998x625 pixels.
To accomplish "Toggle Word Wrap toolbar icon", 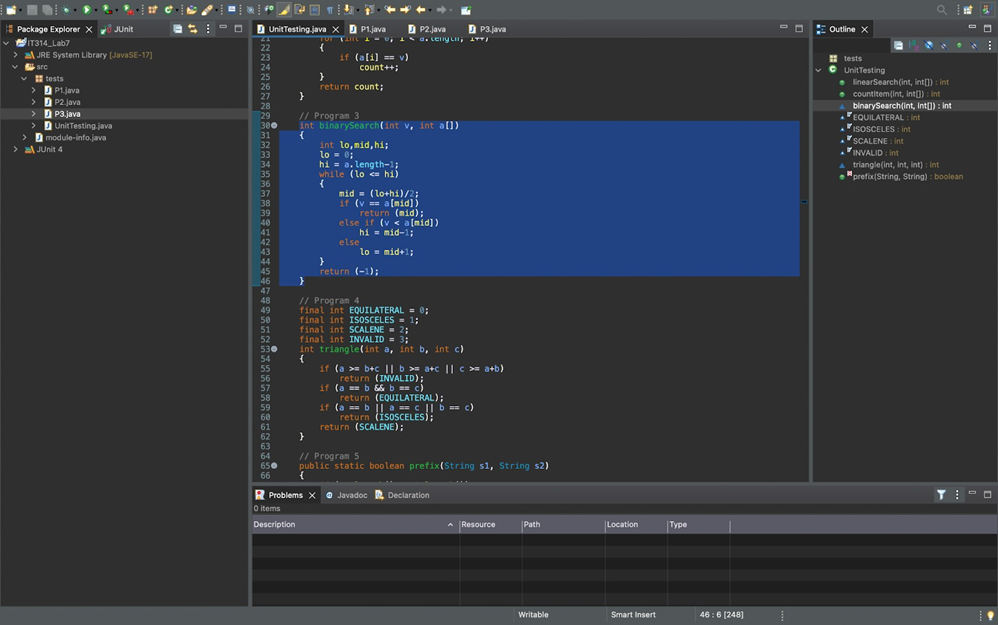I will pos(299,10).
